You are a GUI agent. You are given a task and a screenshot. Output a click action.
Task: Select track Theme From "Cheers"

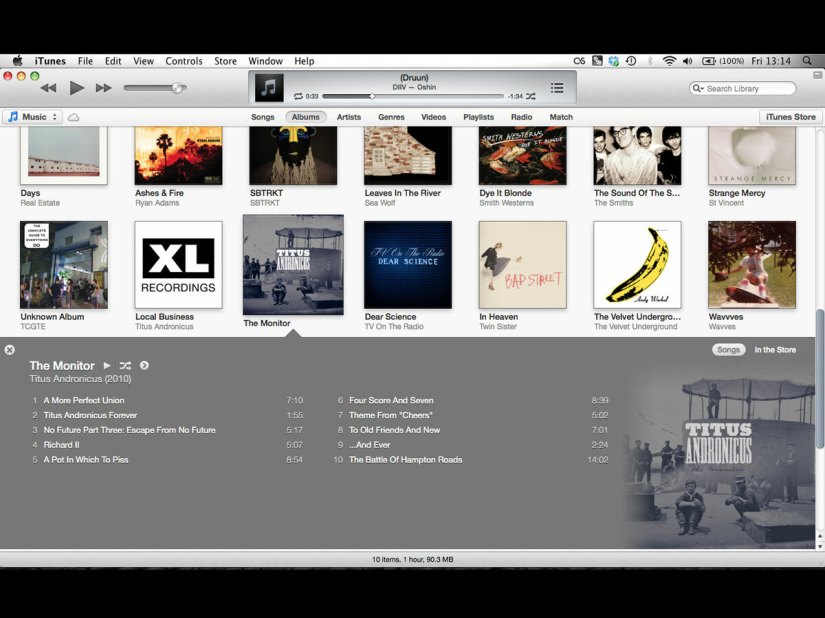pyautogui.click(x=472, y=415)
